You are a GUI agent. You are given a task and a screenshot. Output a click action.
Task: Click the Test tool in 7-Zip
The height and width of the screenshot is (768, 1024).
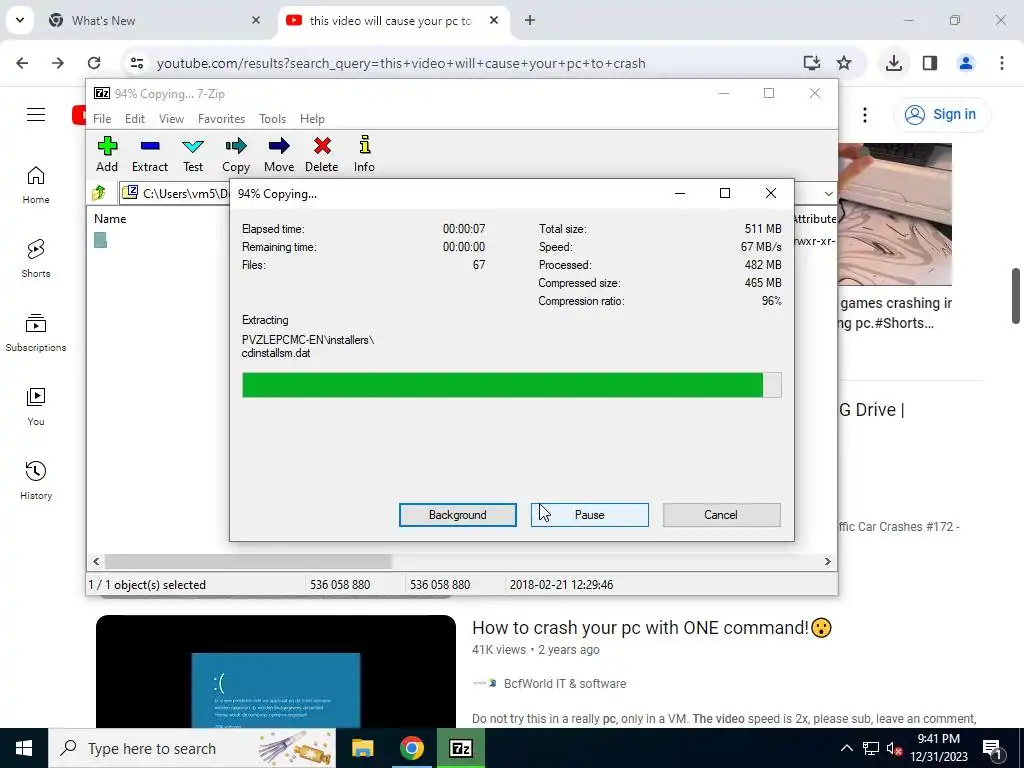pyautogui.click(x=193, y=154)
